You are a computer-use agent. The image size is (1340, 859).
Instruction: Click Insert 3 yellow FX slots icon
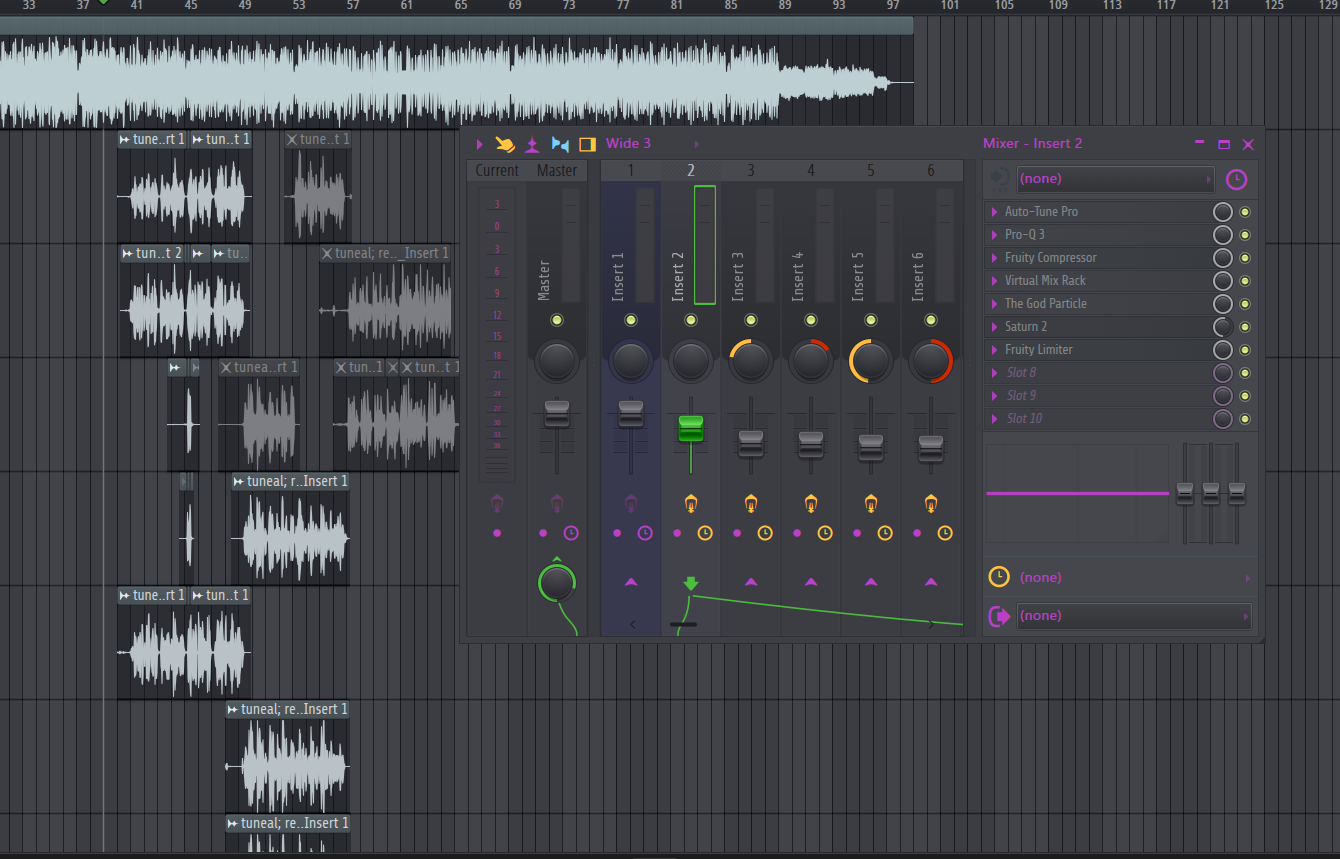point(751,503)
